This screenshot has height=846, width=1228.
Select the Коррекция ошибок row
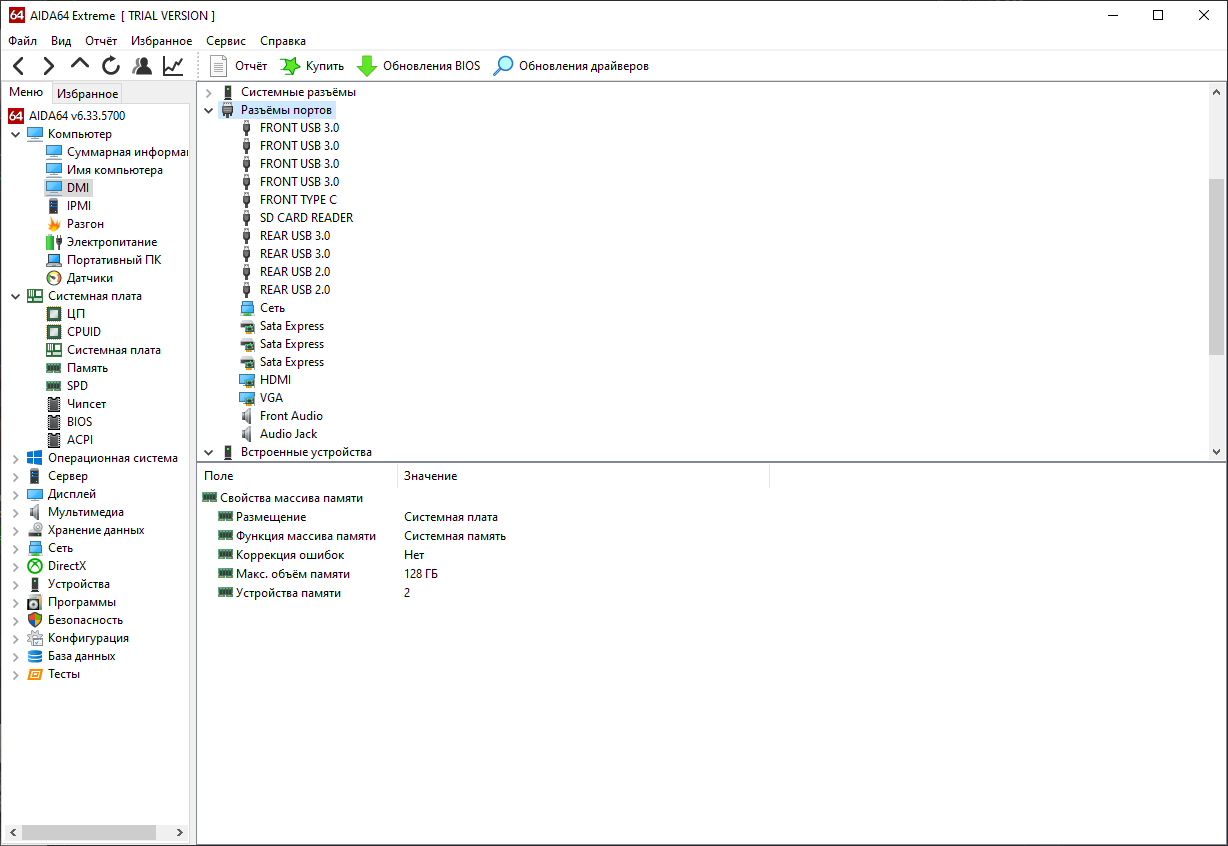pos(290,555)
